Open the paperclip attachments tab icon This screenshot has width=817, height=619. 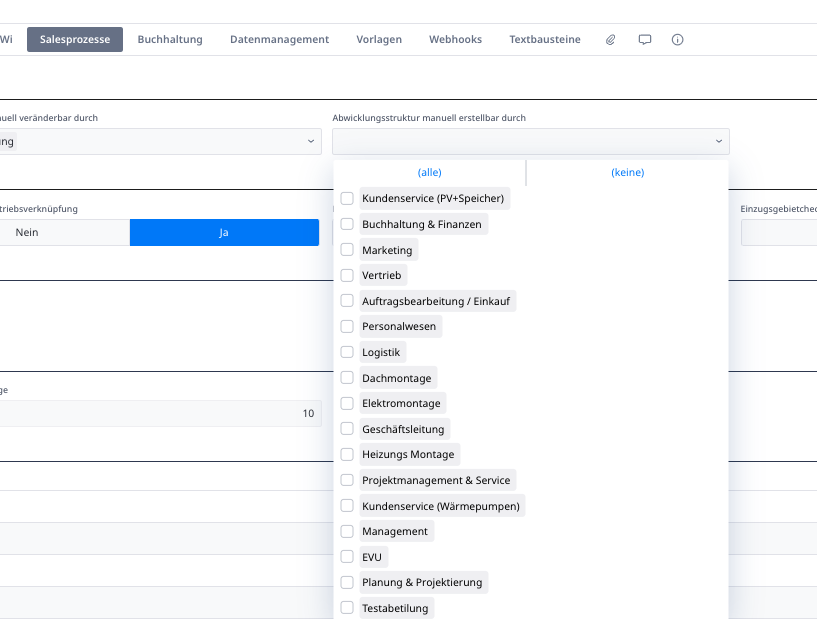click(x=611, y=40)
